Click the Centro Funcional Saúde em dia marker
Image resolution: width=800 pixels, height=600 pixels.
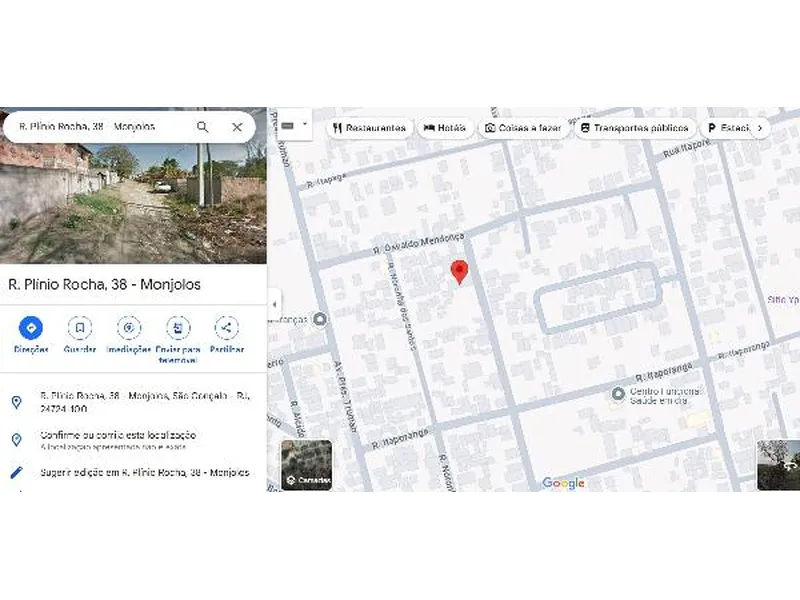click(x=618, y=394)
